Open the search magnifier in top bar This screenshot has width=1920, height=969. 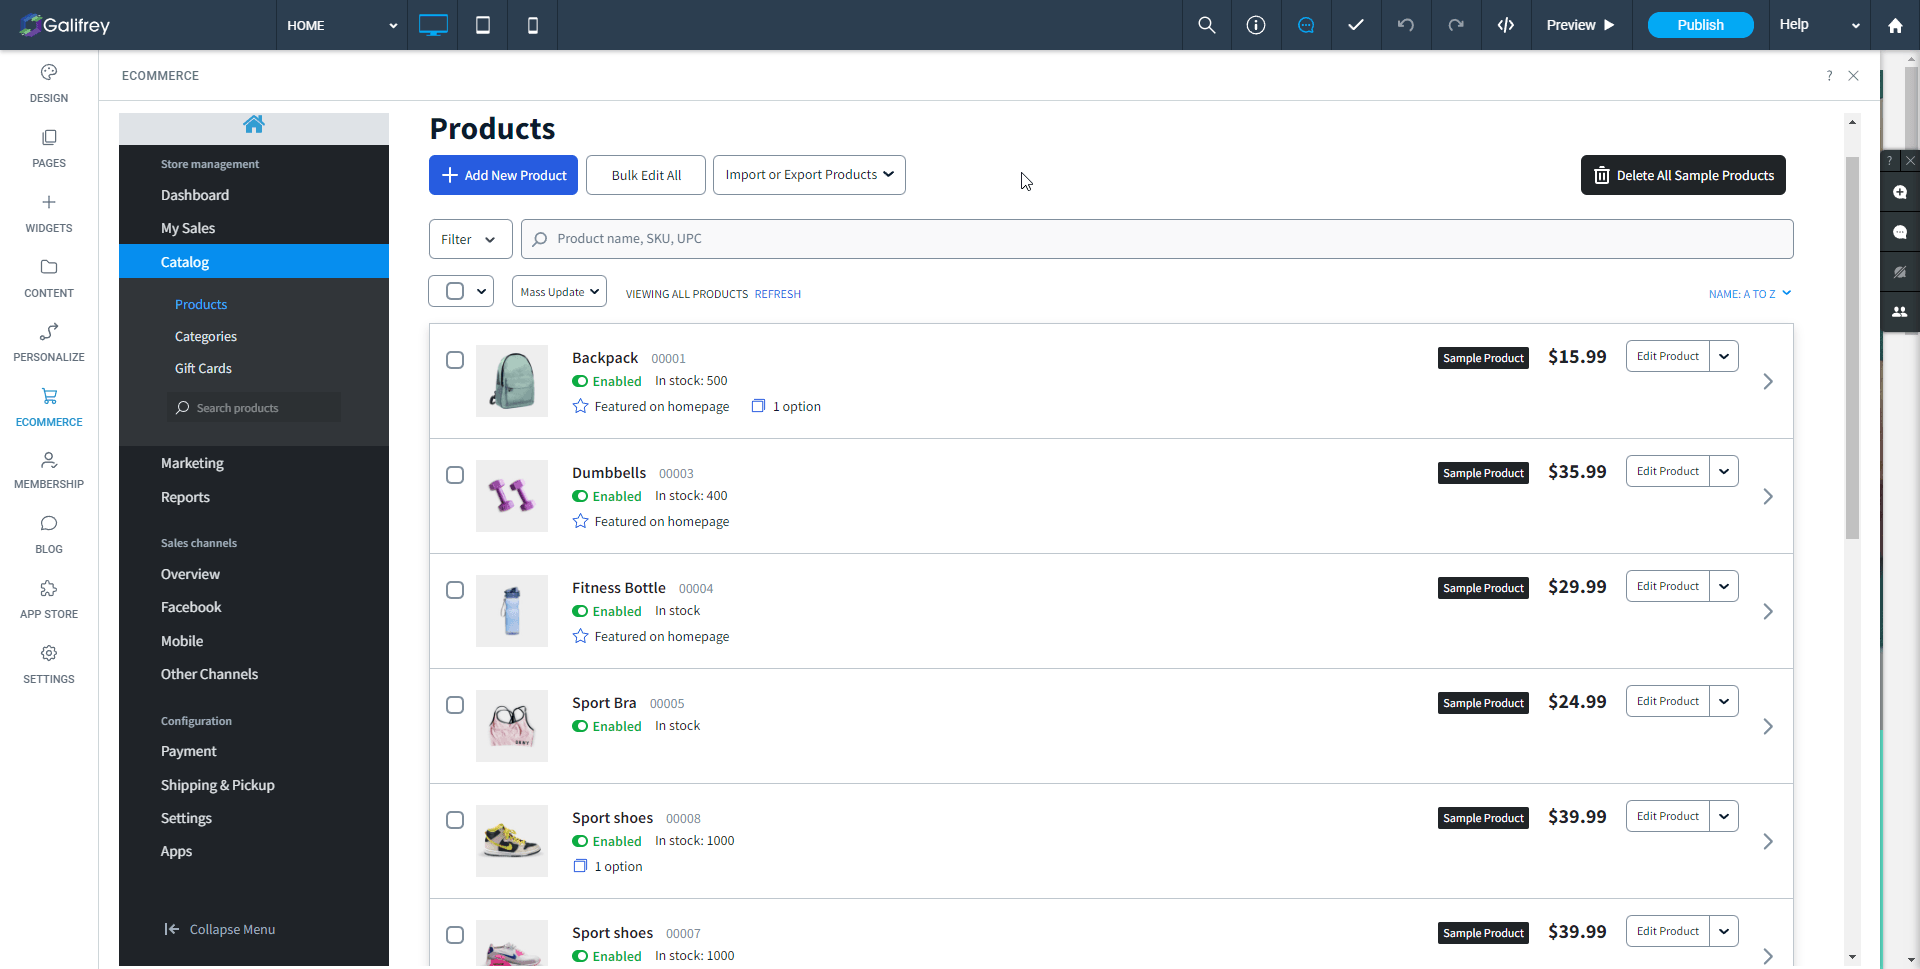coord(1207,25)
